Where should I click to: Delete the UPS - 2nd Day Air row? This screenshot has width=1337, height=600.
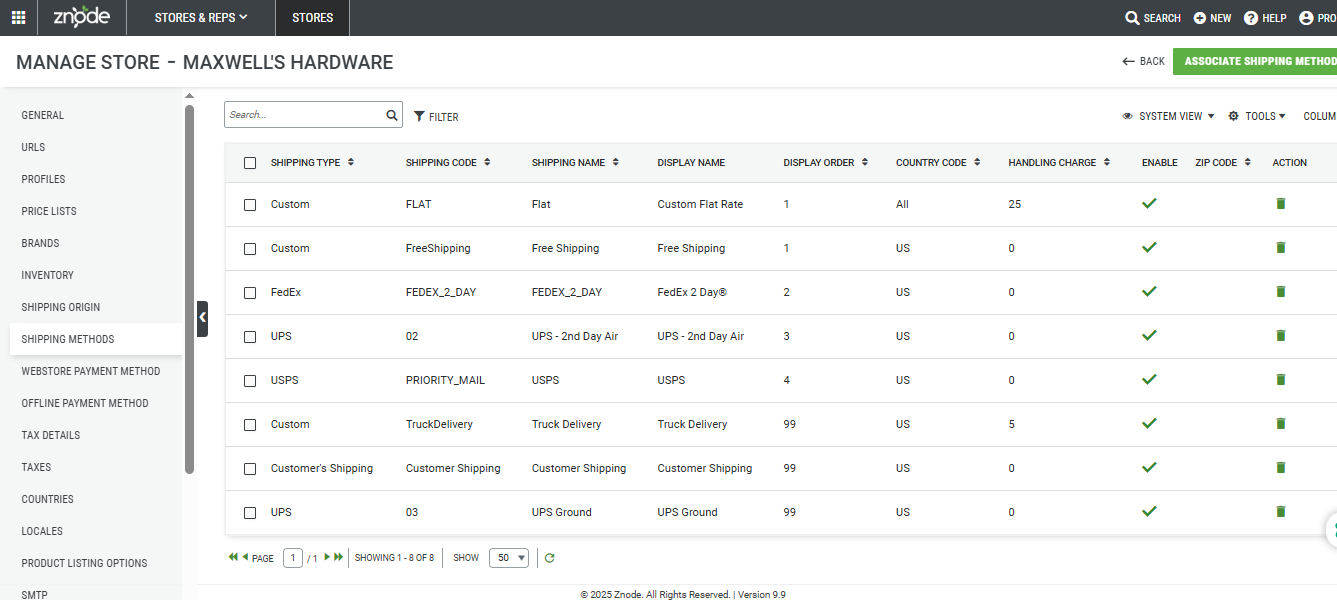tap(1281, 336)
